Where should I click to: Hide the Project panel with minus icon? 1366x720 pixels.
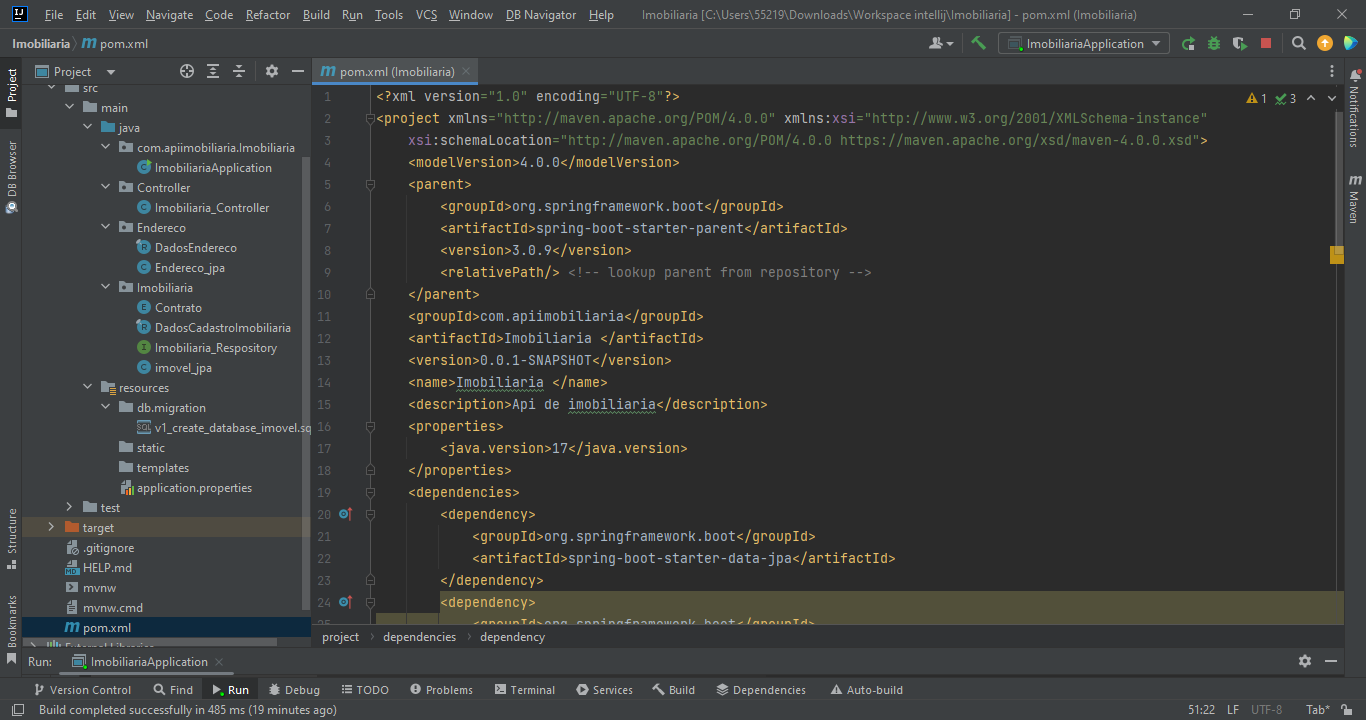point(297,71)
